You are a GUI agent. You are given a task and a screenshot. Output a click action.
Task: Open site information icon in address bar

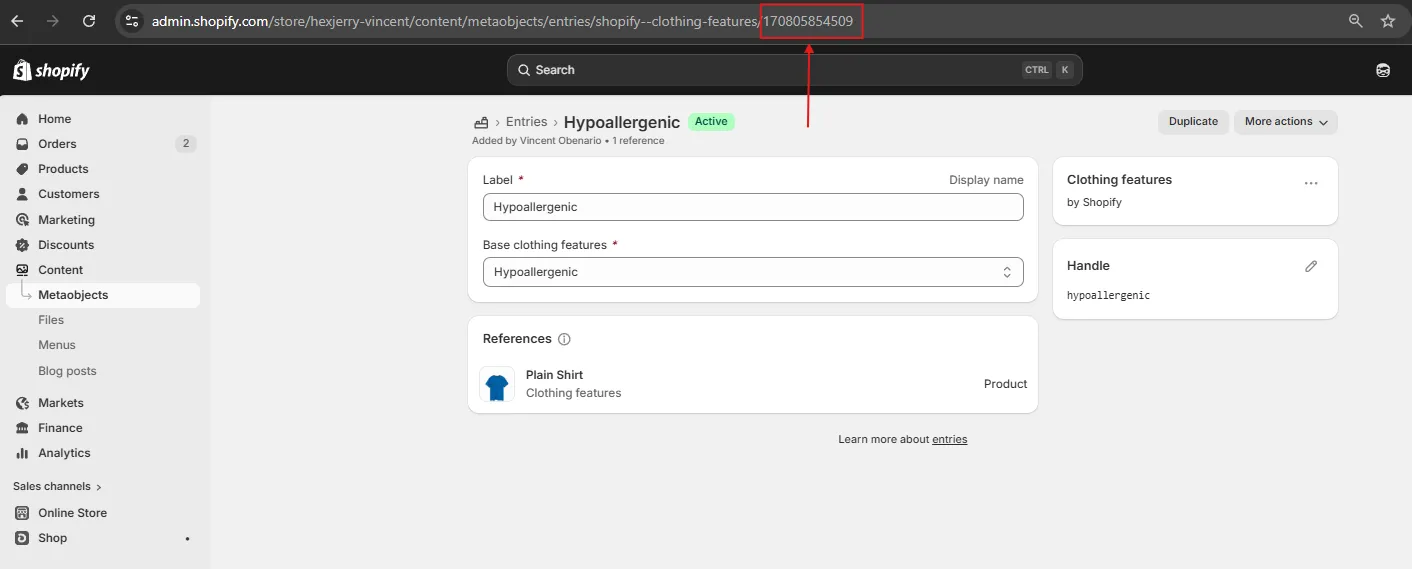[132, 21]
